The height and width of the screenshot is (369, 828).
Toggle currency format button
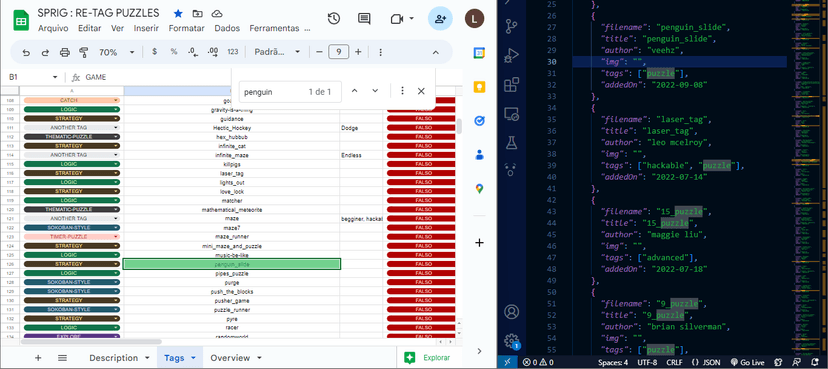[x=154, y=52]
